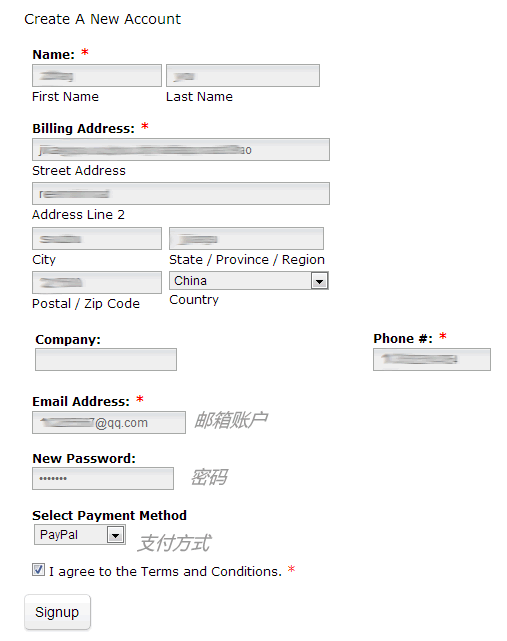Image resolution: width=507 pixels, height=641 pixels.
Task: Click the Select Payment Method heading
Action: tap(109, 515)
